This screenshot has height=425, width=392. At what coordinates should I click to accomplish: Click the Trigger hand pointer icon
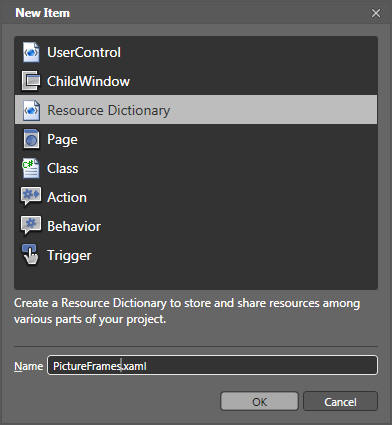point(30,255)
